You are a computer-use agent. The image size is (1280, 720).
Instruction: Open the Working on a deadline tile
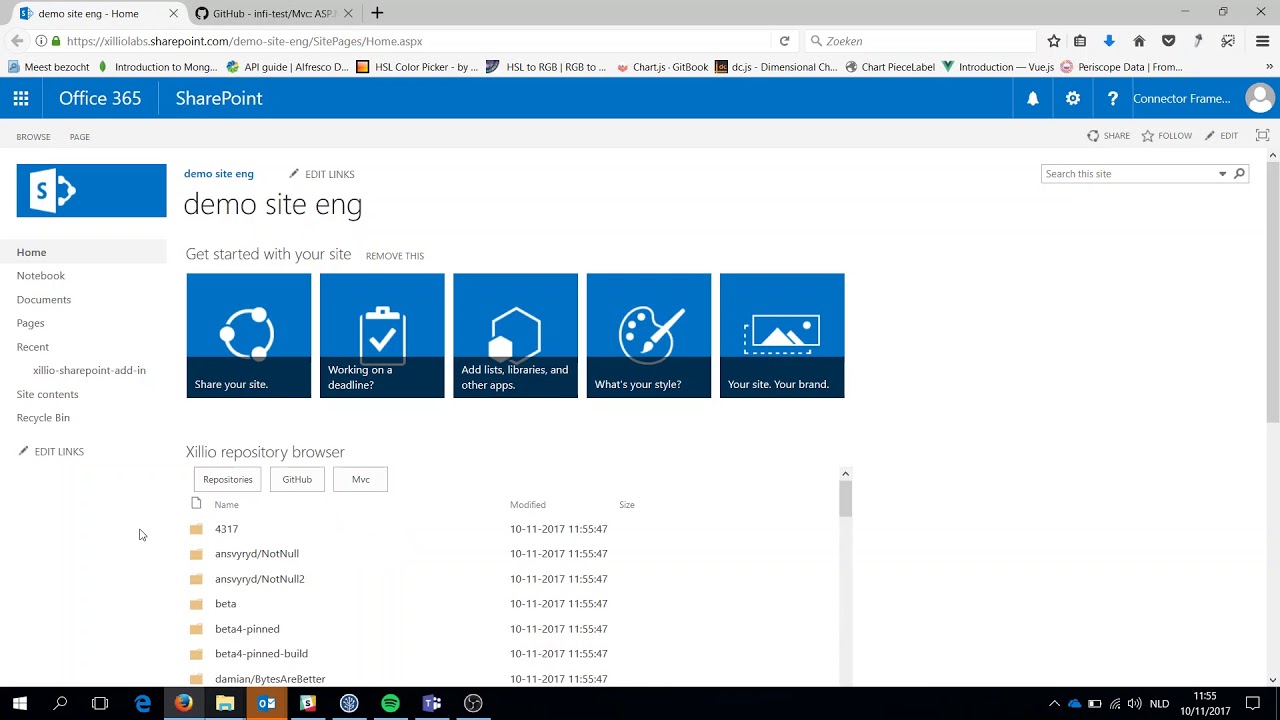382,335
